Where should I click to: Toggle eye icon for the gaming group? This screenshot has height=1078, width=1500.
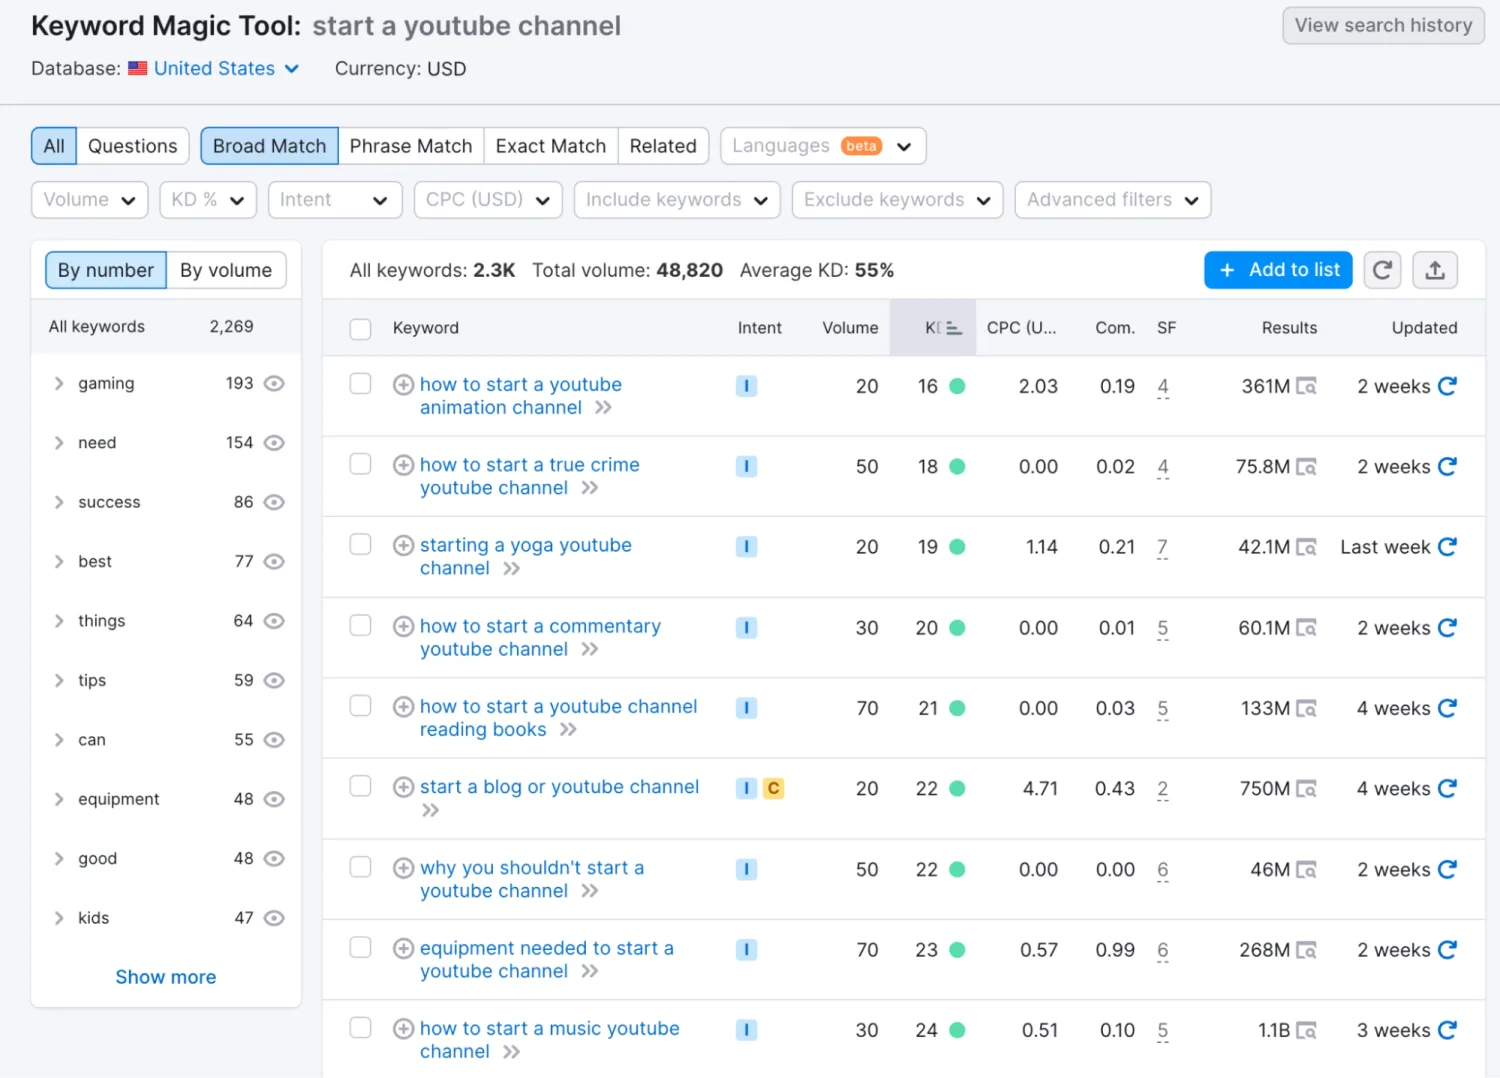274,384
